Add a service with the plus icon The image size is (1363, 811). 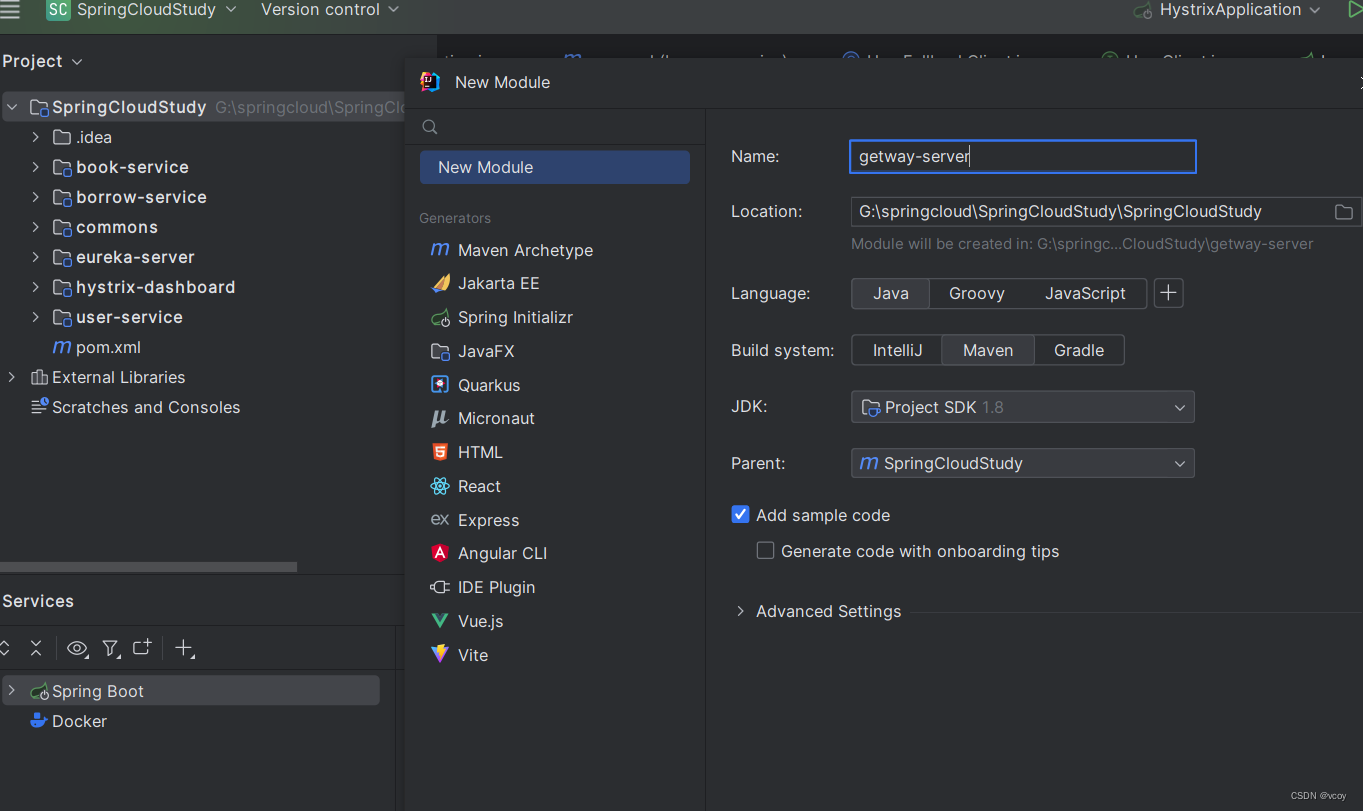click(x=184, y=648)
